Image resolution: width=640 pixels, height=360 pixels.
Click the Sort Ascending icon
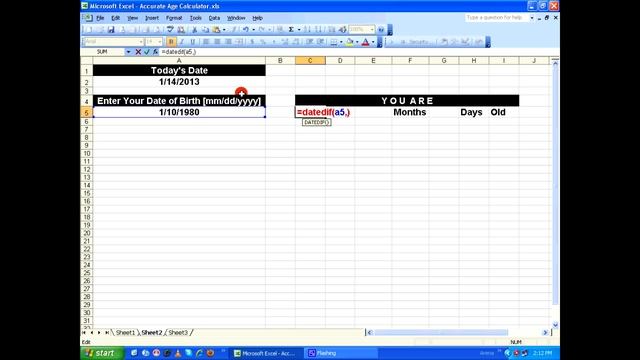tap(308, 30)
